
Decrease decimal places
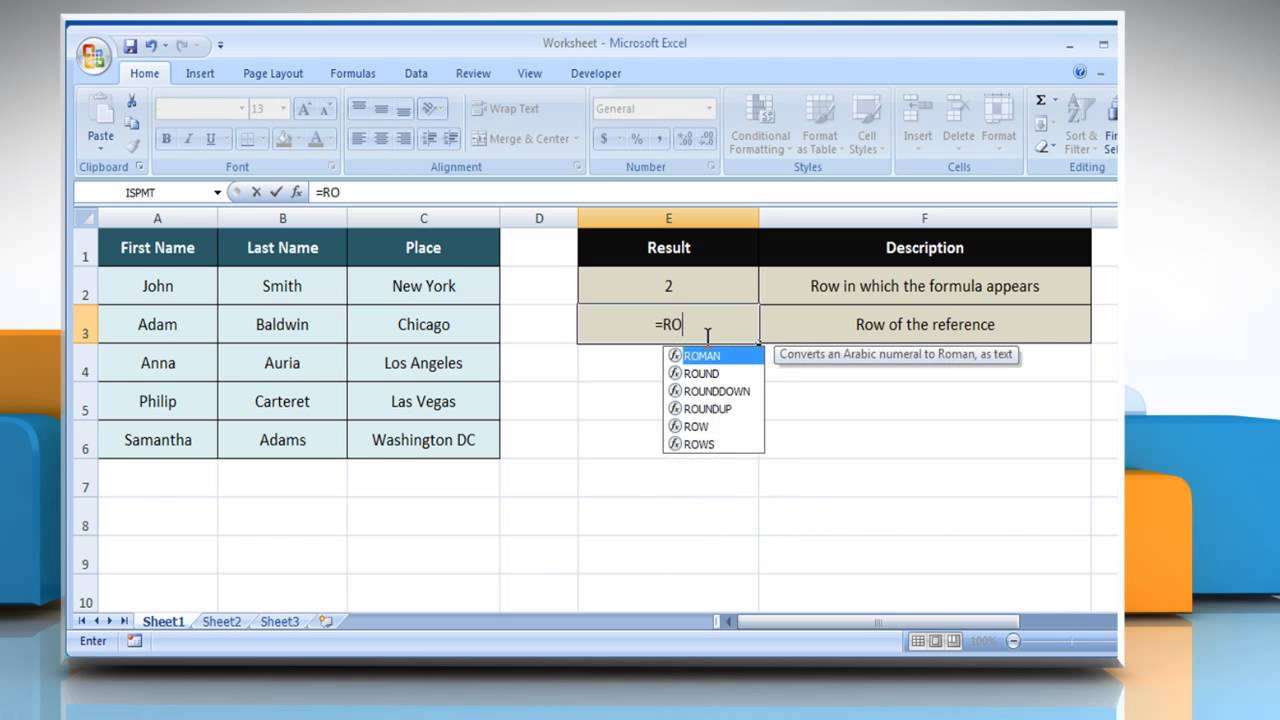(x=705, y=139)
